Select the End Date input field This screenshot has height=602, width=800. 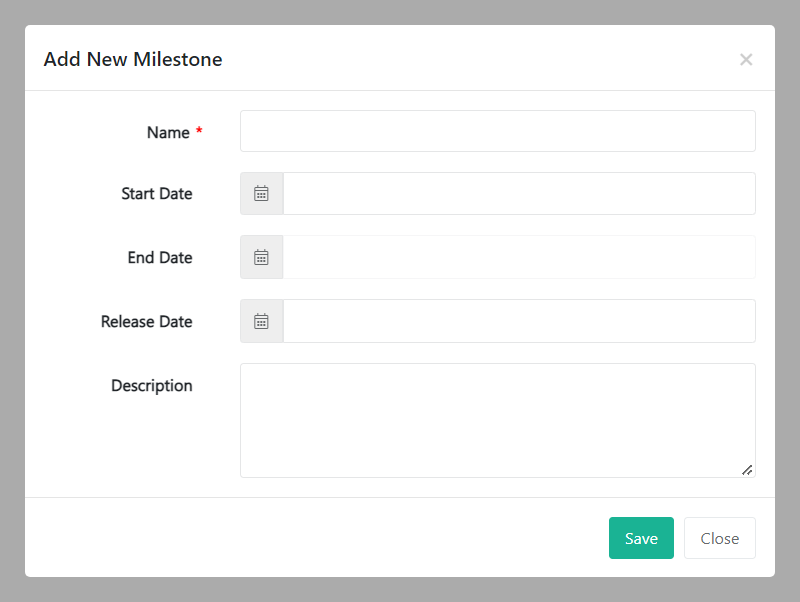click(518, 257)
